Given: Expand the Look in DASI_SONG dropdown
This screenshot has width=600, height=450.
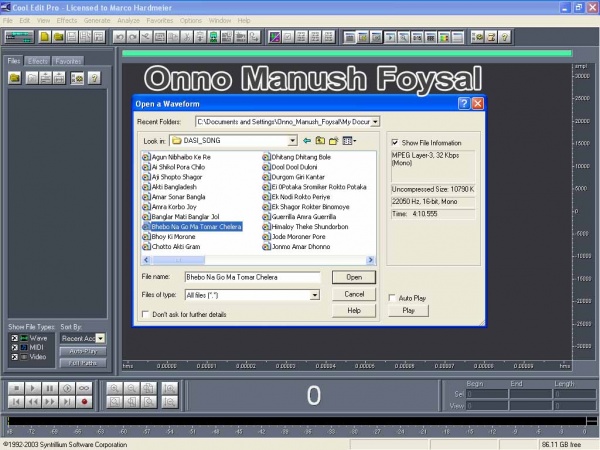Looking at the screenshot, I should (x=292, y=141).
